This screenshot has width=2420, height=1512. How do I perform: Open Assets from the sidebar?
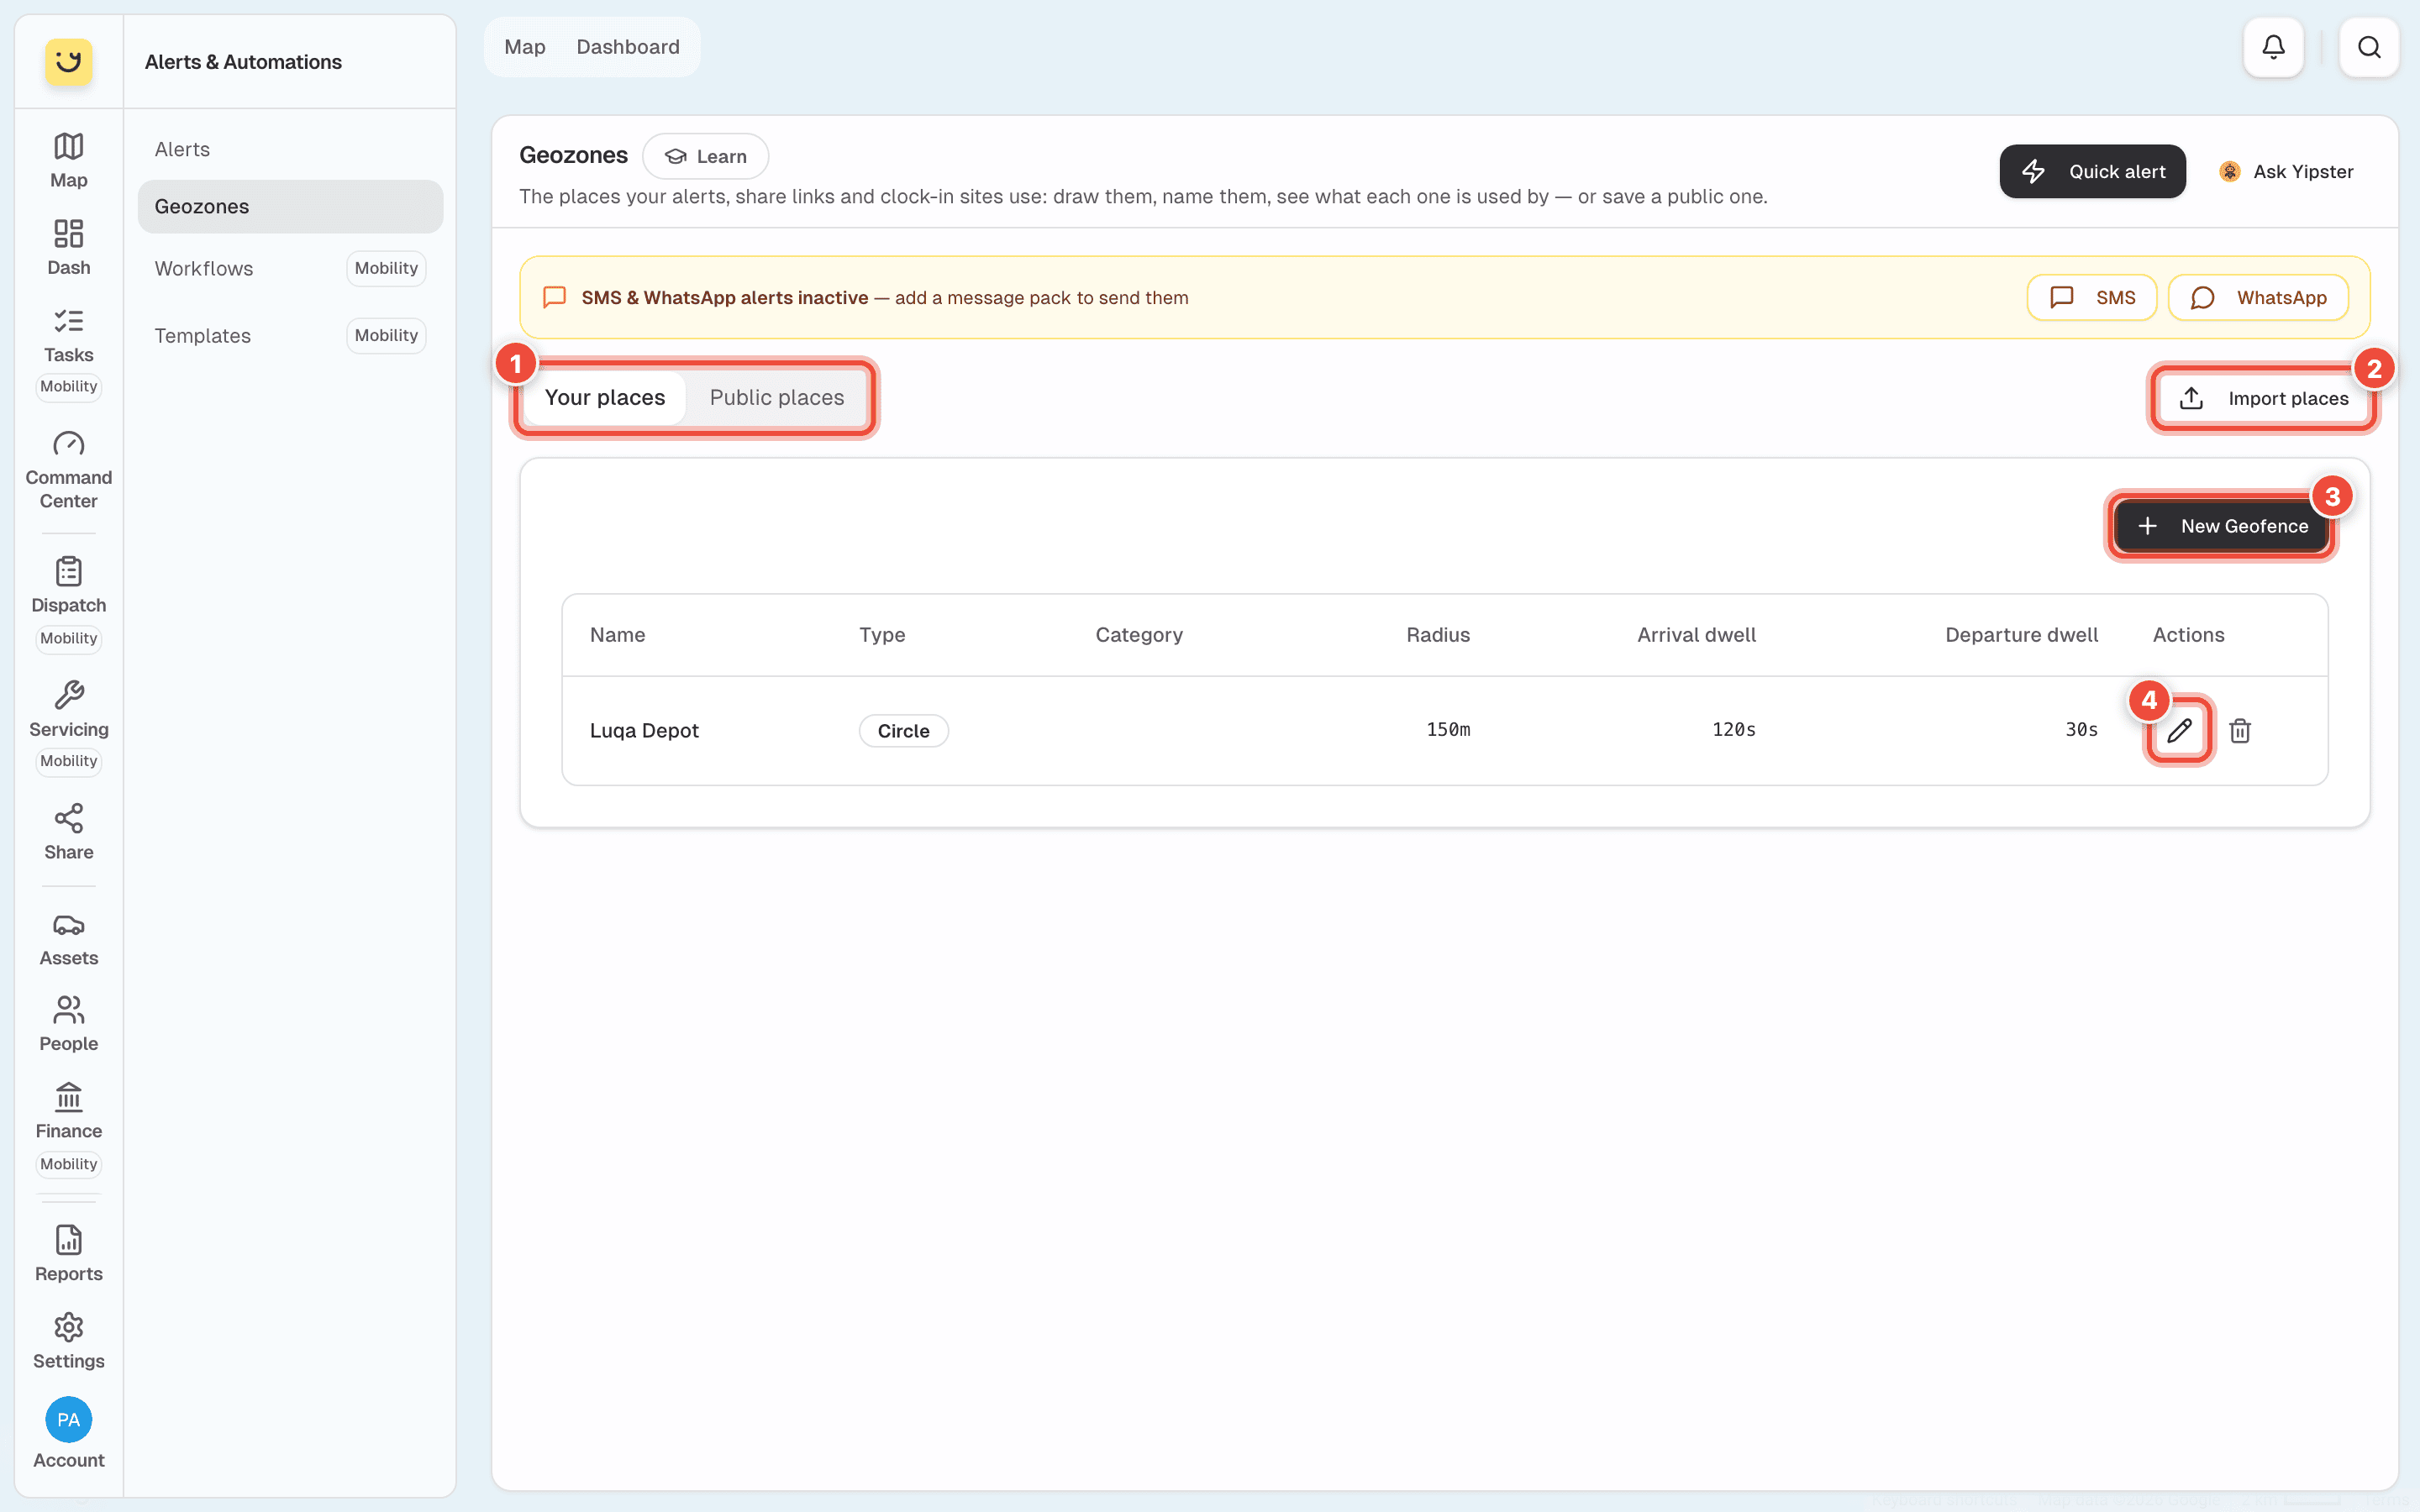point(68,938)
